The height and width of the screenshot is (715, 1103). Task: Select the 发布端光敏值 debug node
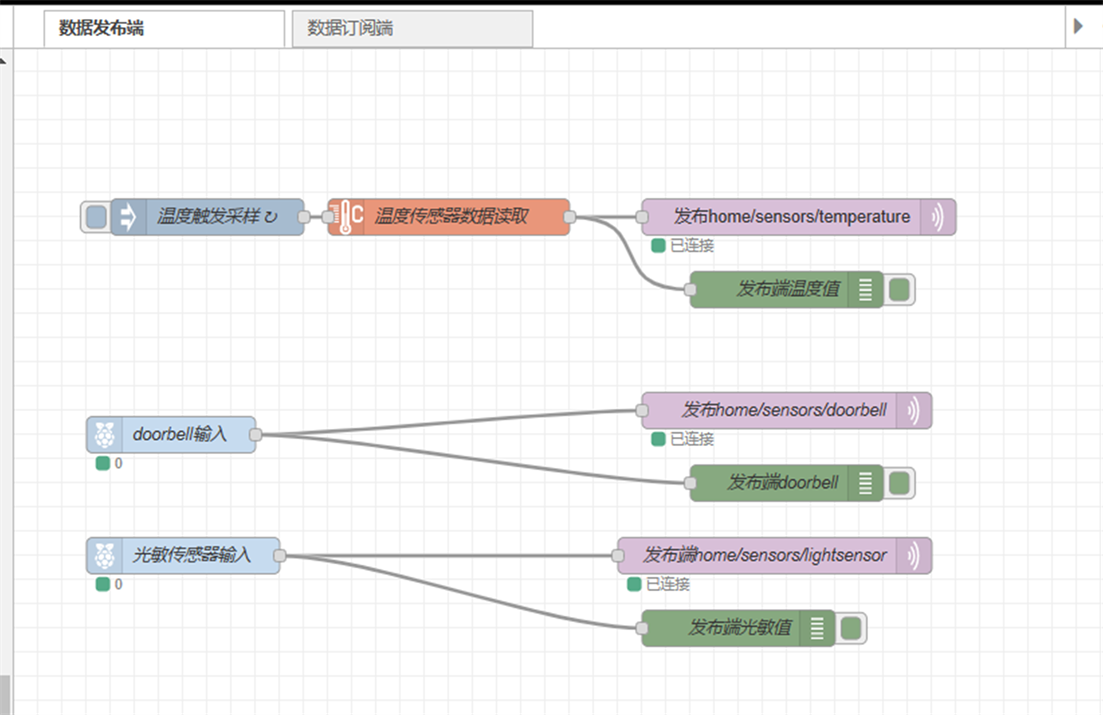pos(740,628)
